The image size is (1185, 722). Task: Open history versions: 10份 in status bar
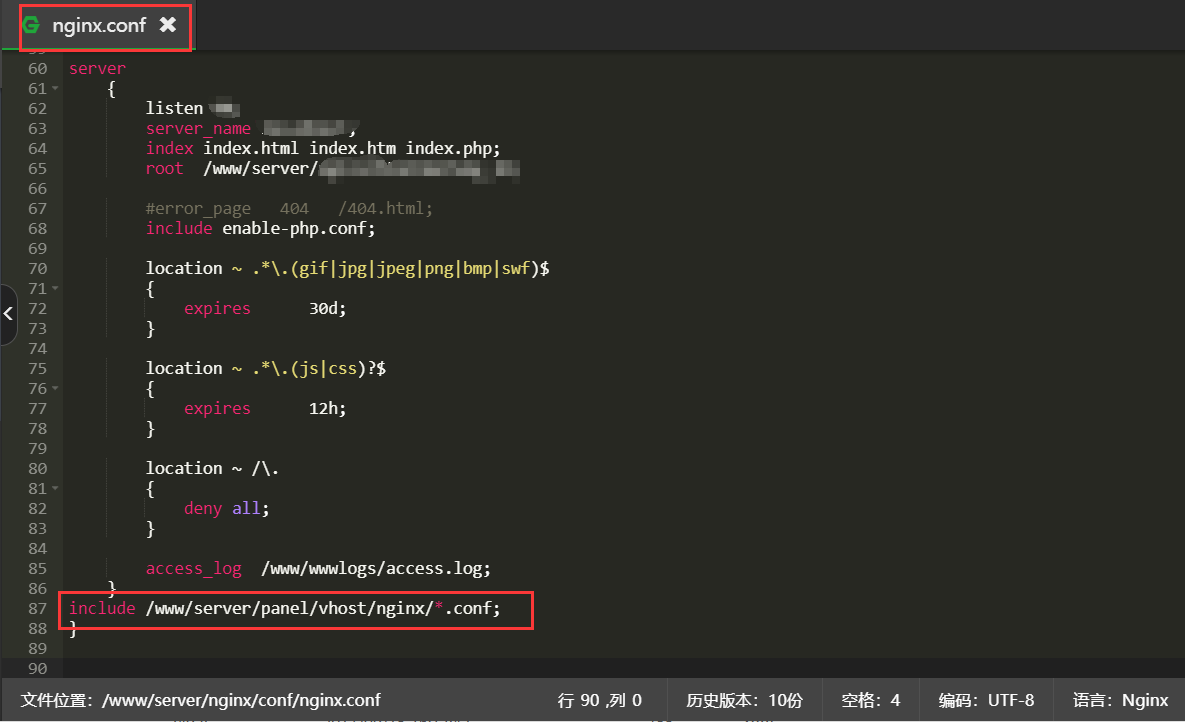tap(744, 701)
